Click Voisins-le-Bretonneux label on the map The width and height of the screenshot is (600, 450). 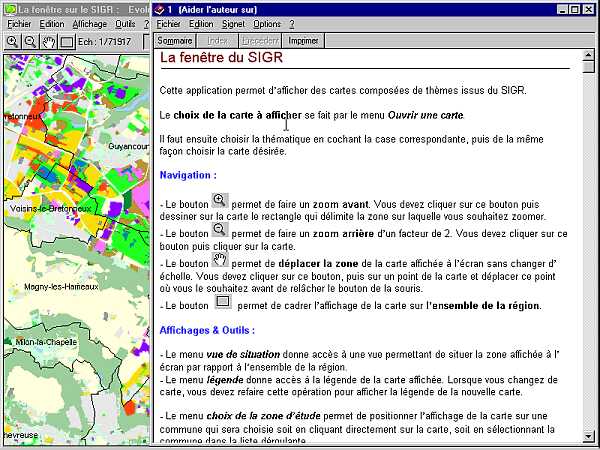click(x=51, y=209)
